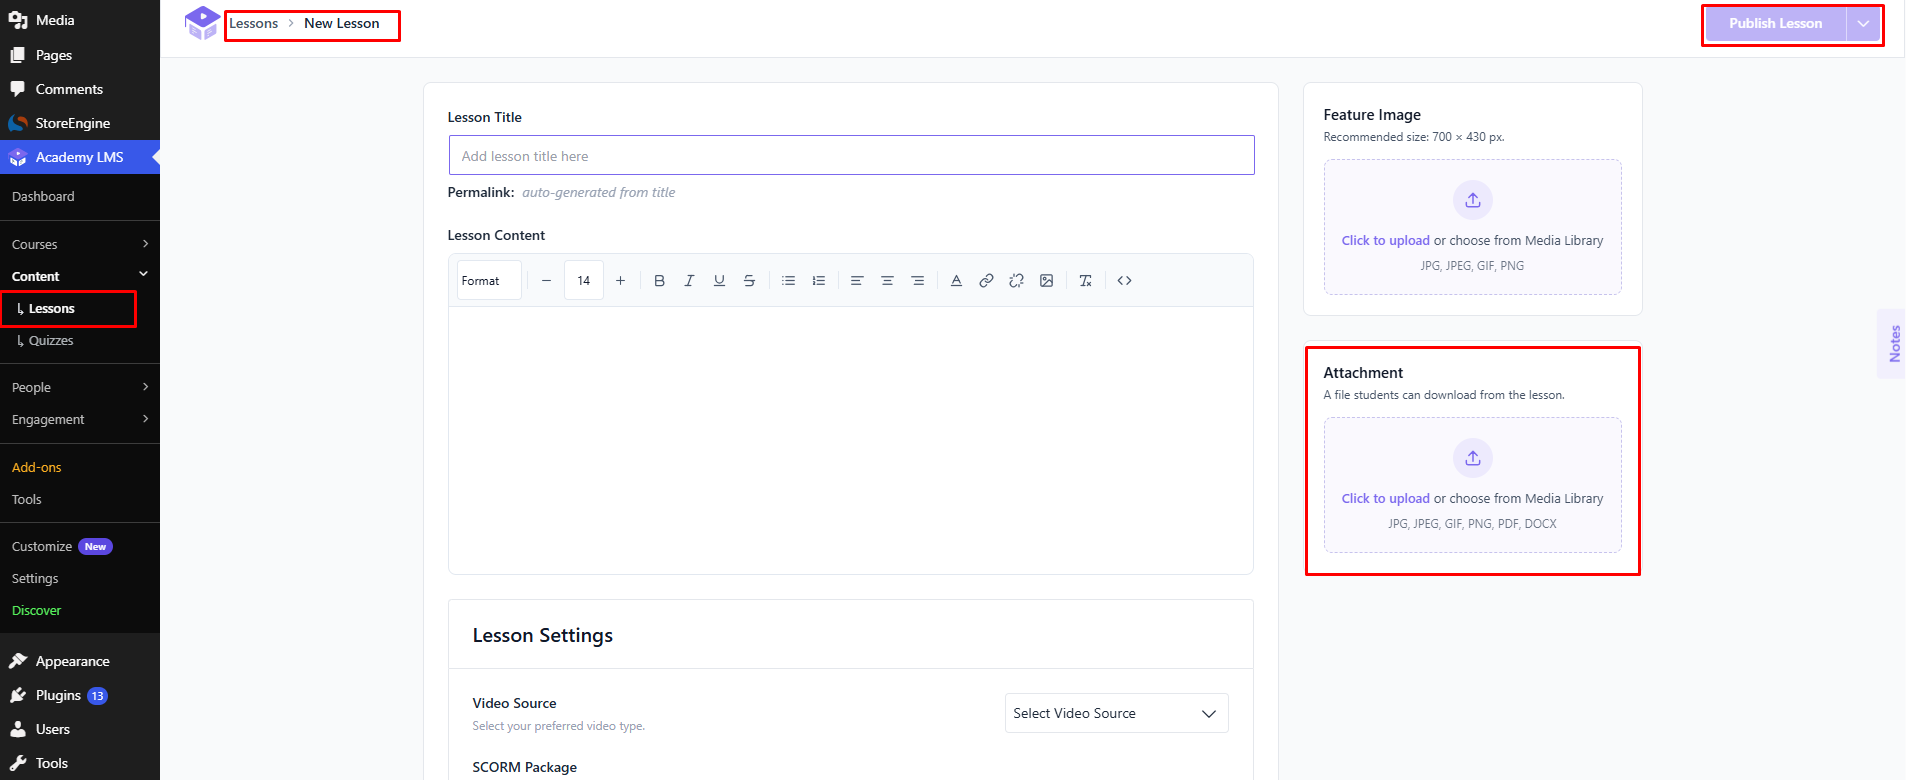The height and width of the screenshot is (780, 1906).
Task: Open Pages in WordPress sidebar
Action: [80, 55]
